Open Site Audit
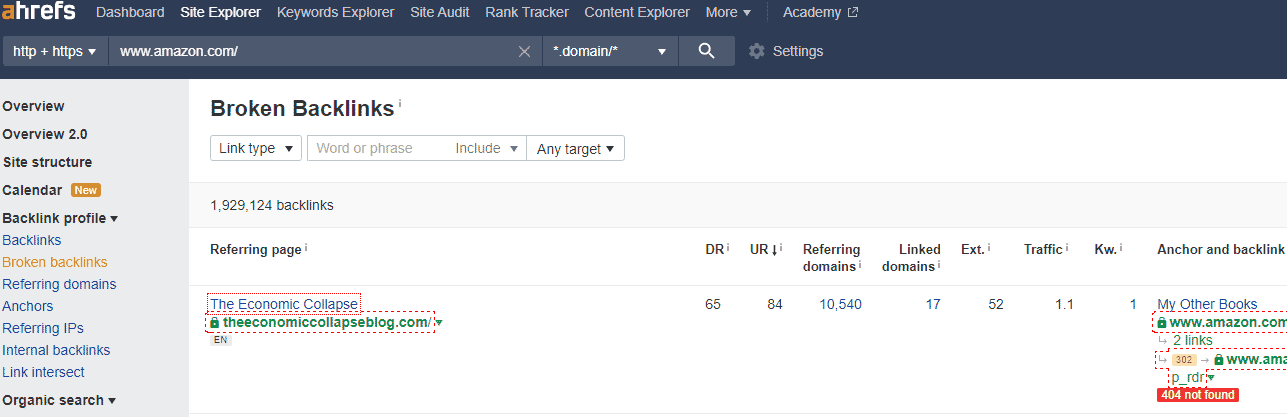 tap(440, 13)
